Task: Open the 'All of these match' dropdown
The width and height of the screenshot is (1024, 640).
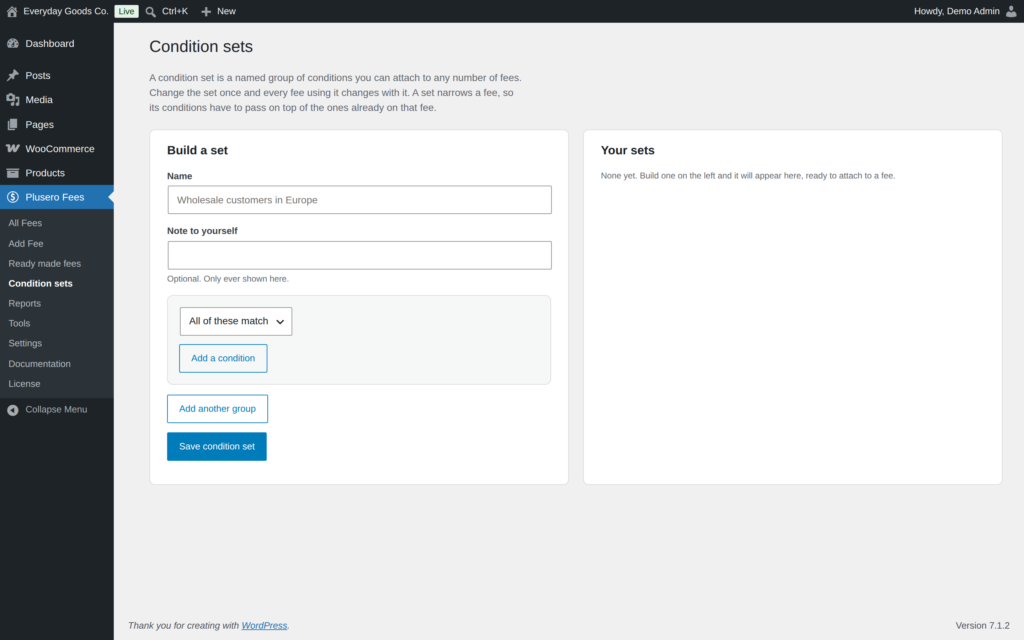Action: (x=236, y=321)
